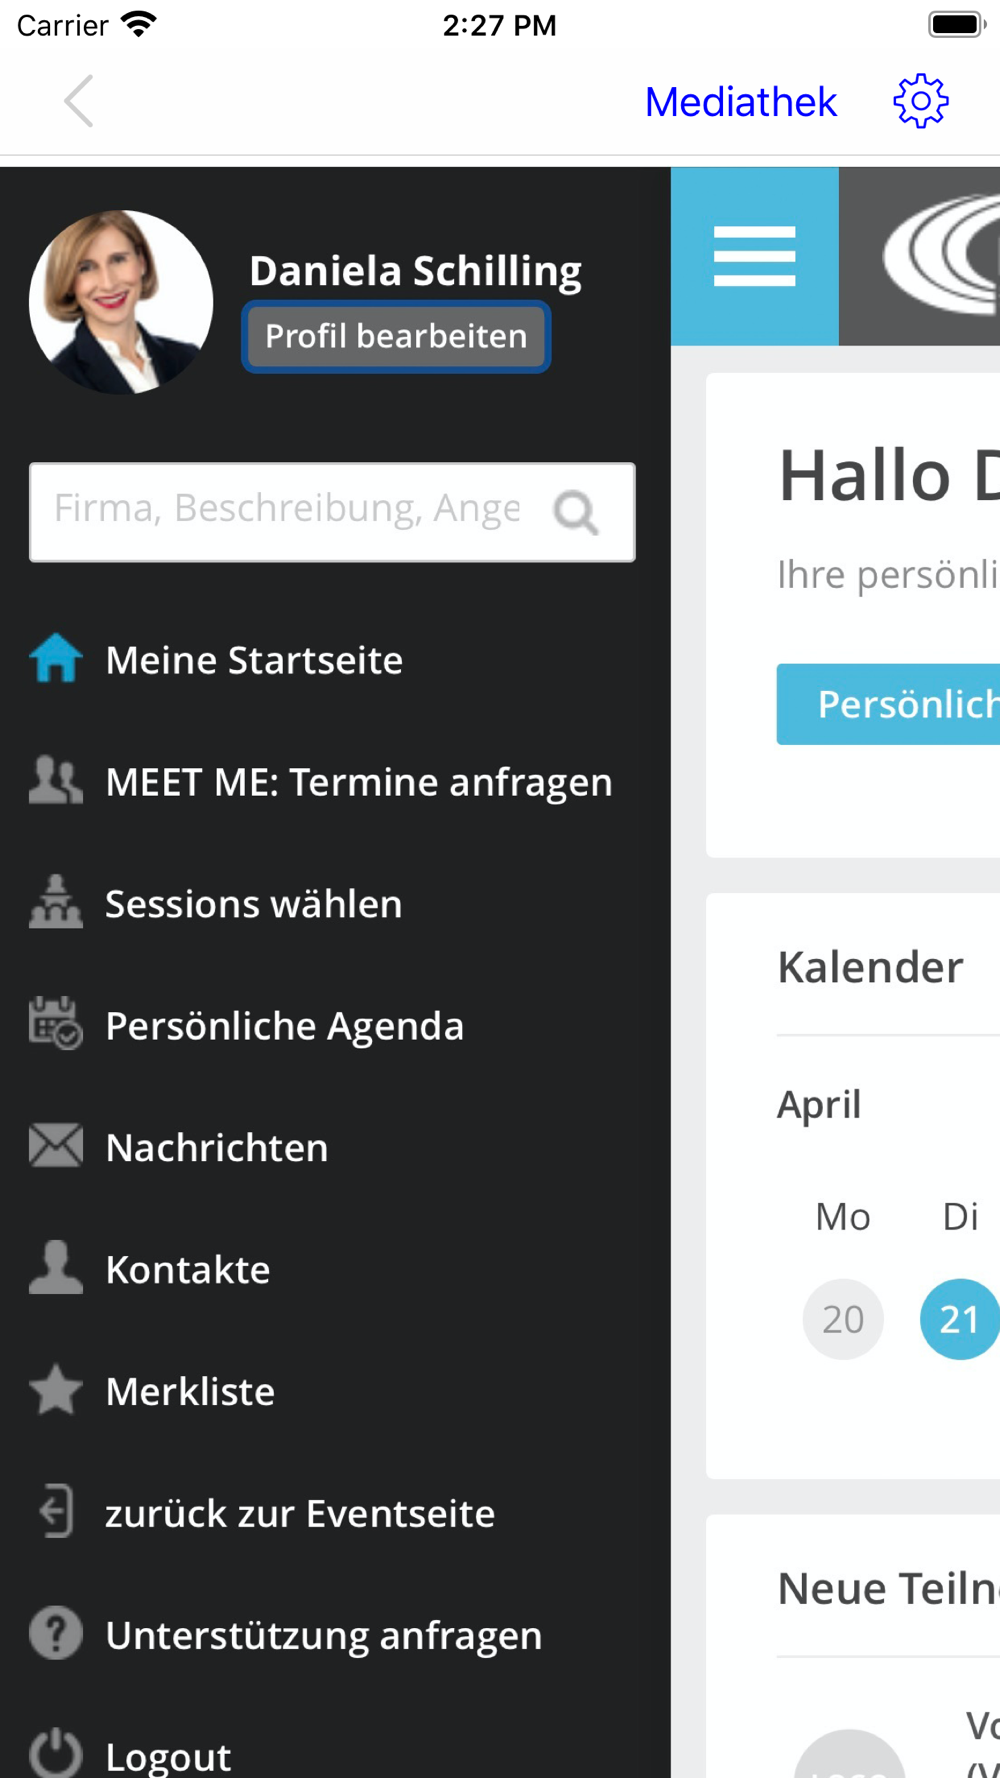Click the star icon for Merkliste
The height and width of the screenshot is (1778, 1000).
click(x=56, y=1390)
